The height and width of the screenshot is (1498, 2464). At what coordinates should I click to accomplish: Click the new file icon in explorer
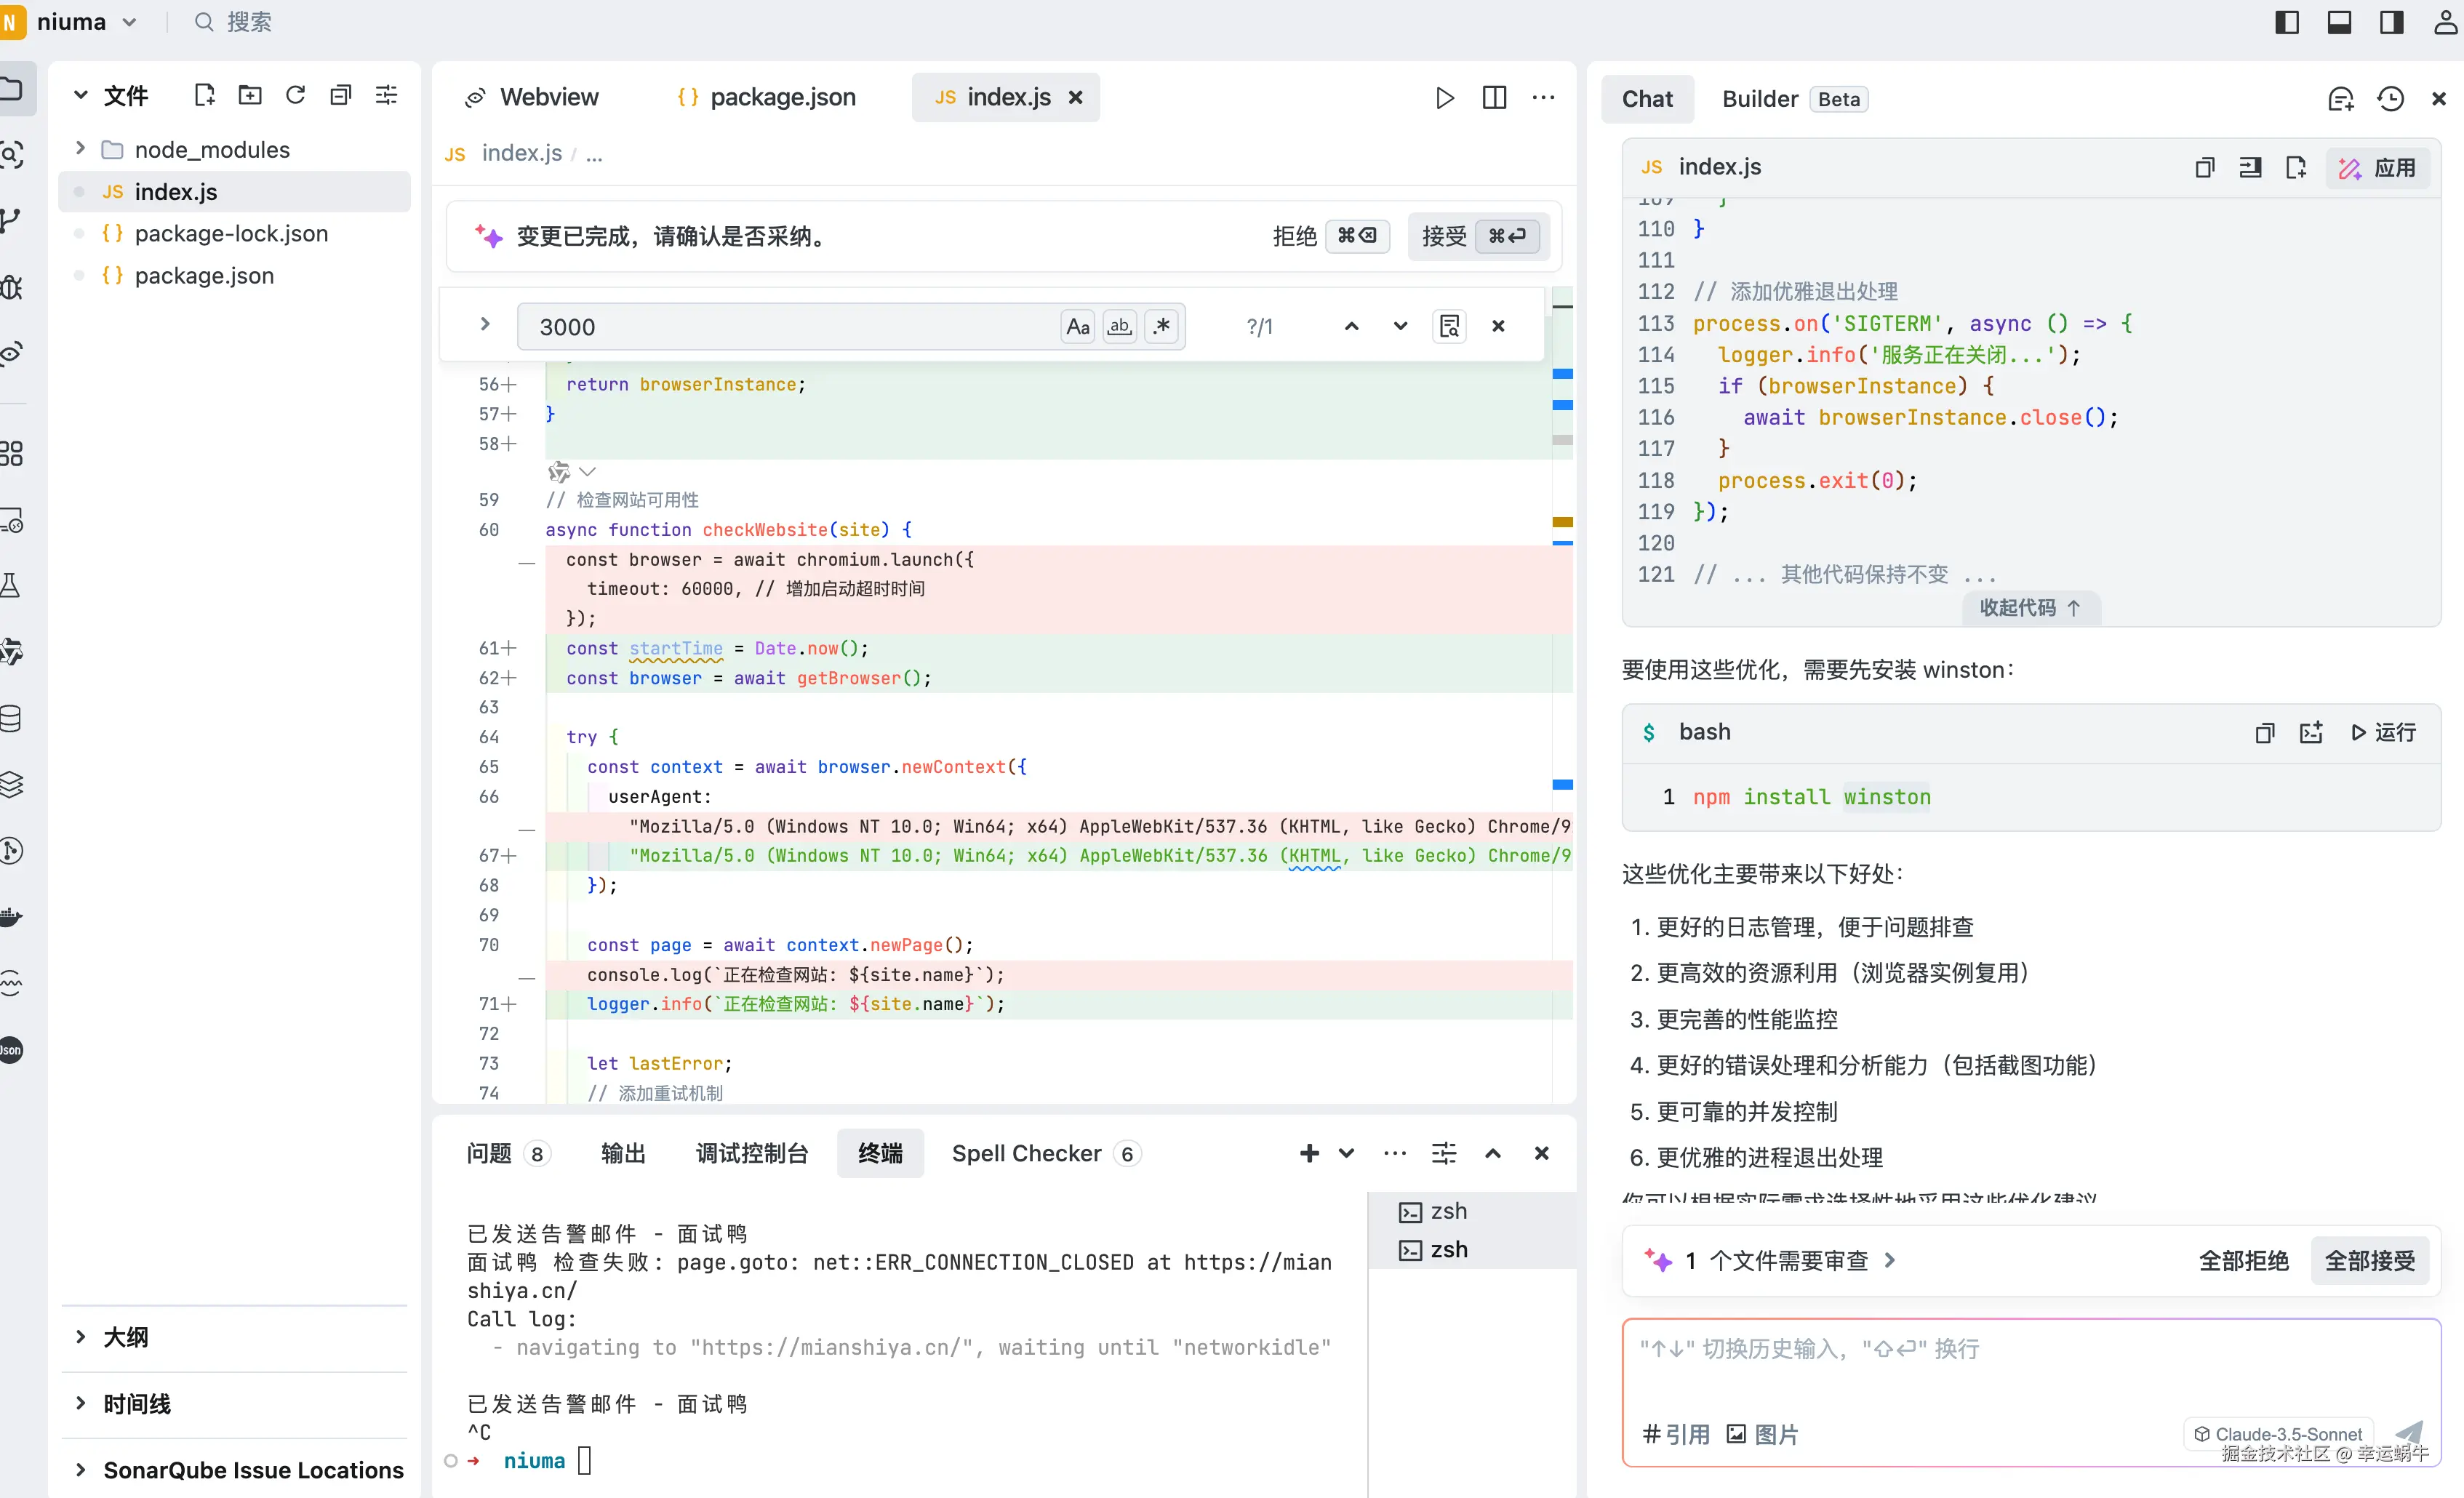204,95
